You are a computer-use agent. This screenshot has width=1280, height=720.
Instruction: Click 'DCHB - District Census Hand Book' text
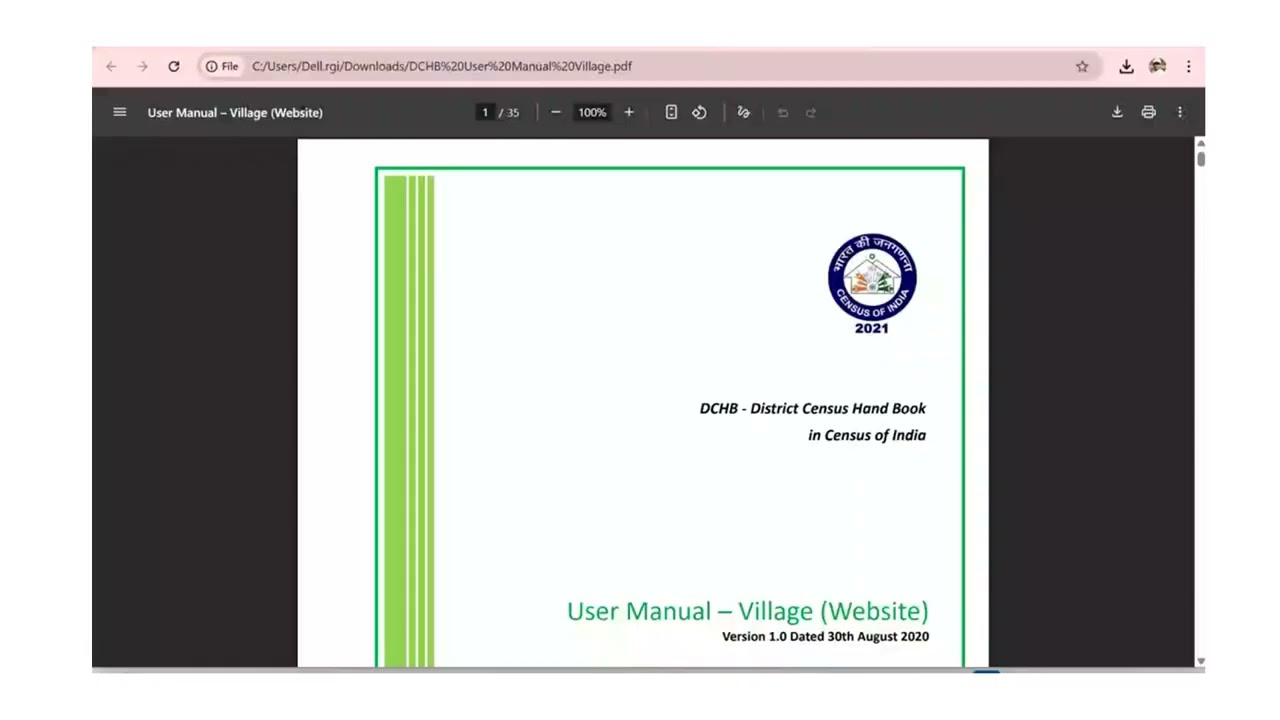pos(813,408)
